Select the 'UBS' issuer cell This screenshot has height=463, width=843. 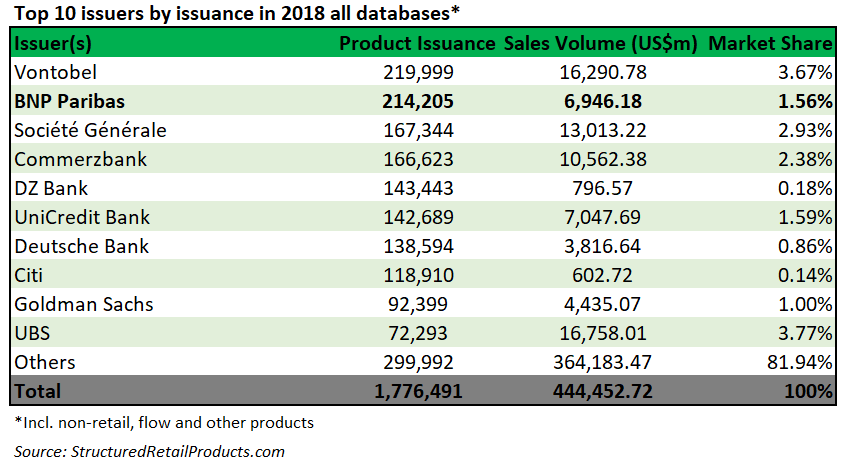pos(32,333)
